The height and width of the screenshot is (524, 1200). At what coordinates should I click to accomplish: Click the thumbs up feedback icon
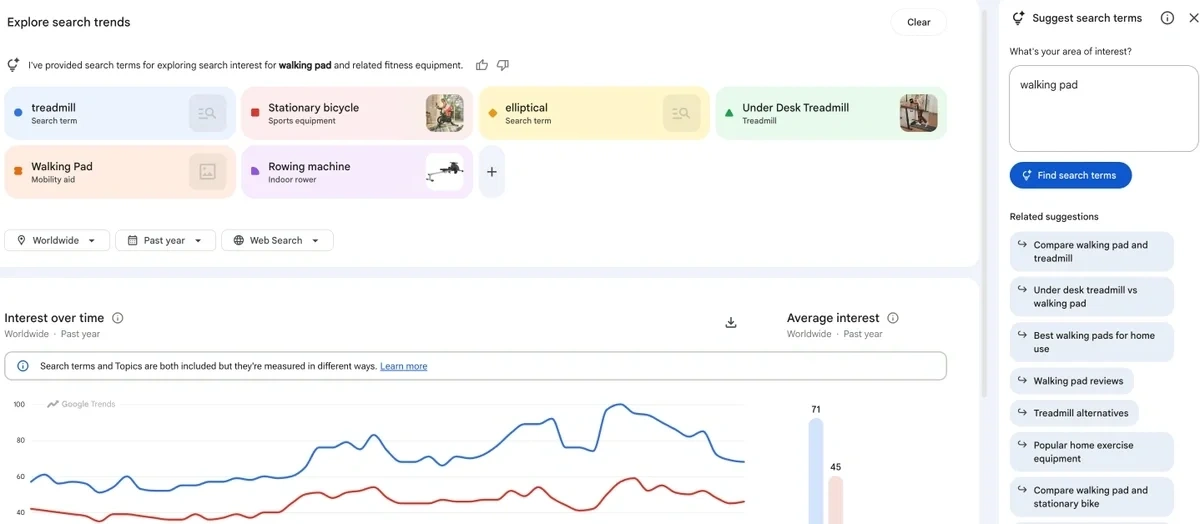(482, 65)
